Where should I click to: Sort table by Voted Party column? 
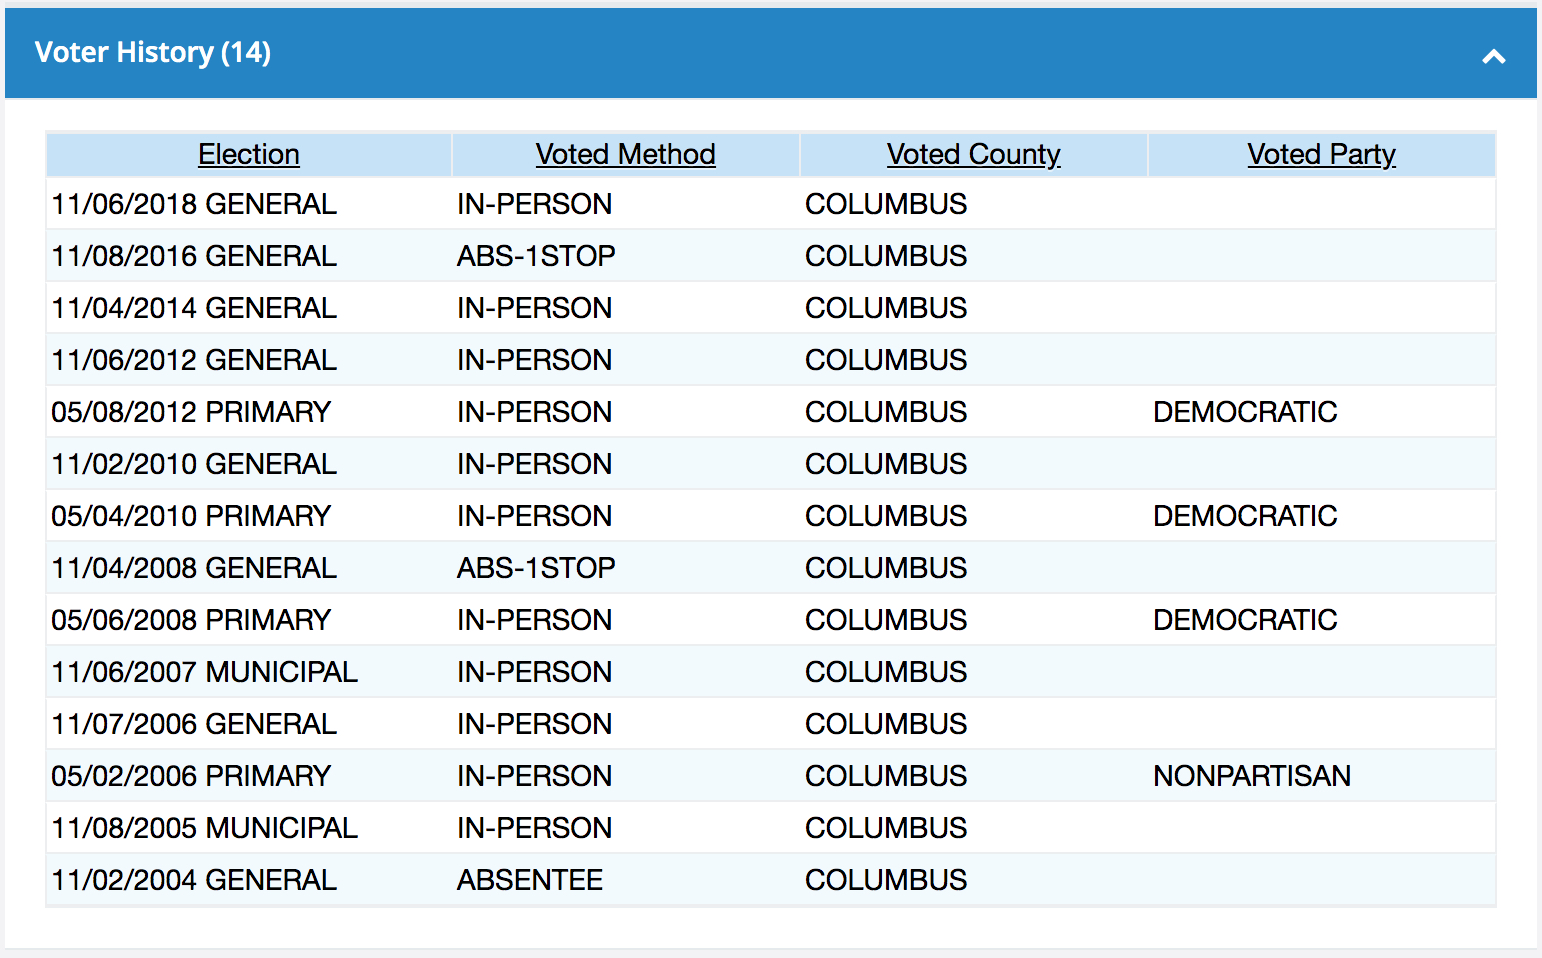coord(1321,154)
